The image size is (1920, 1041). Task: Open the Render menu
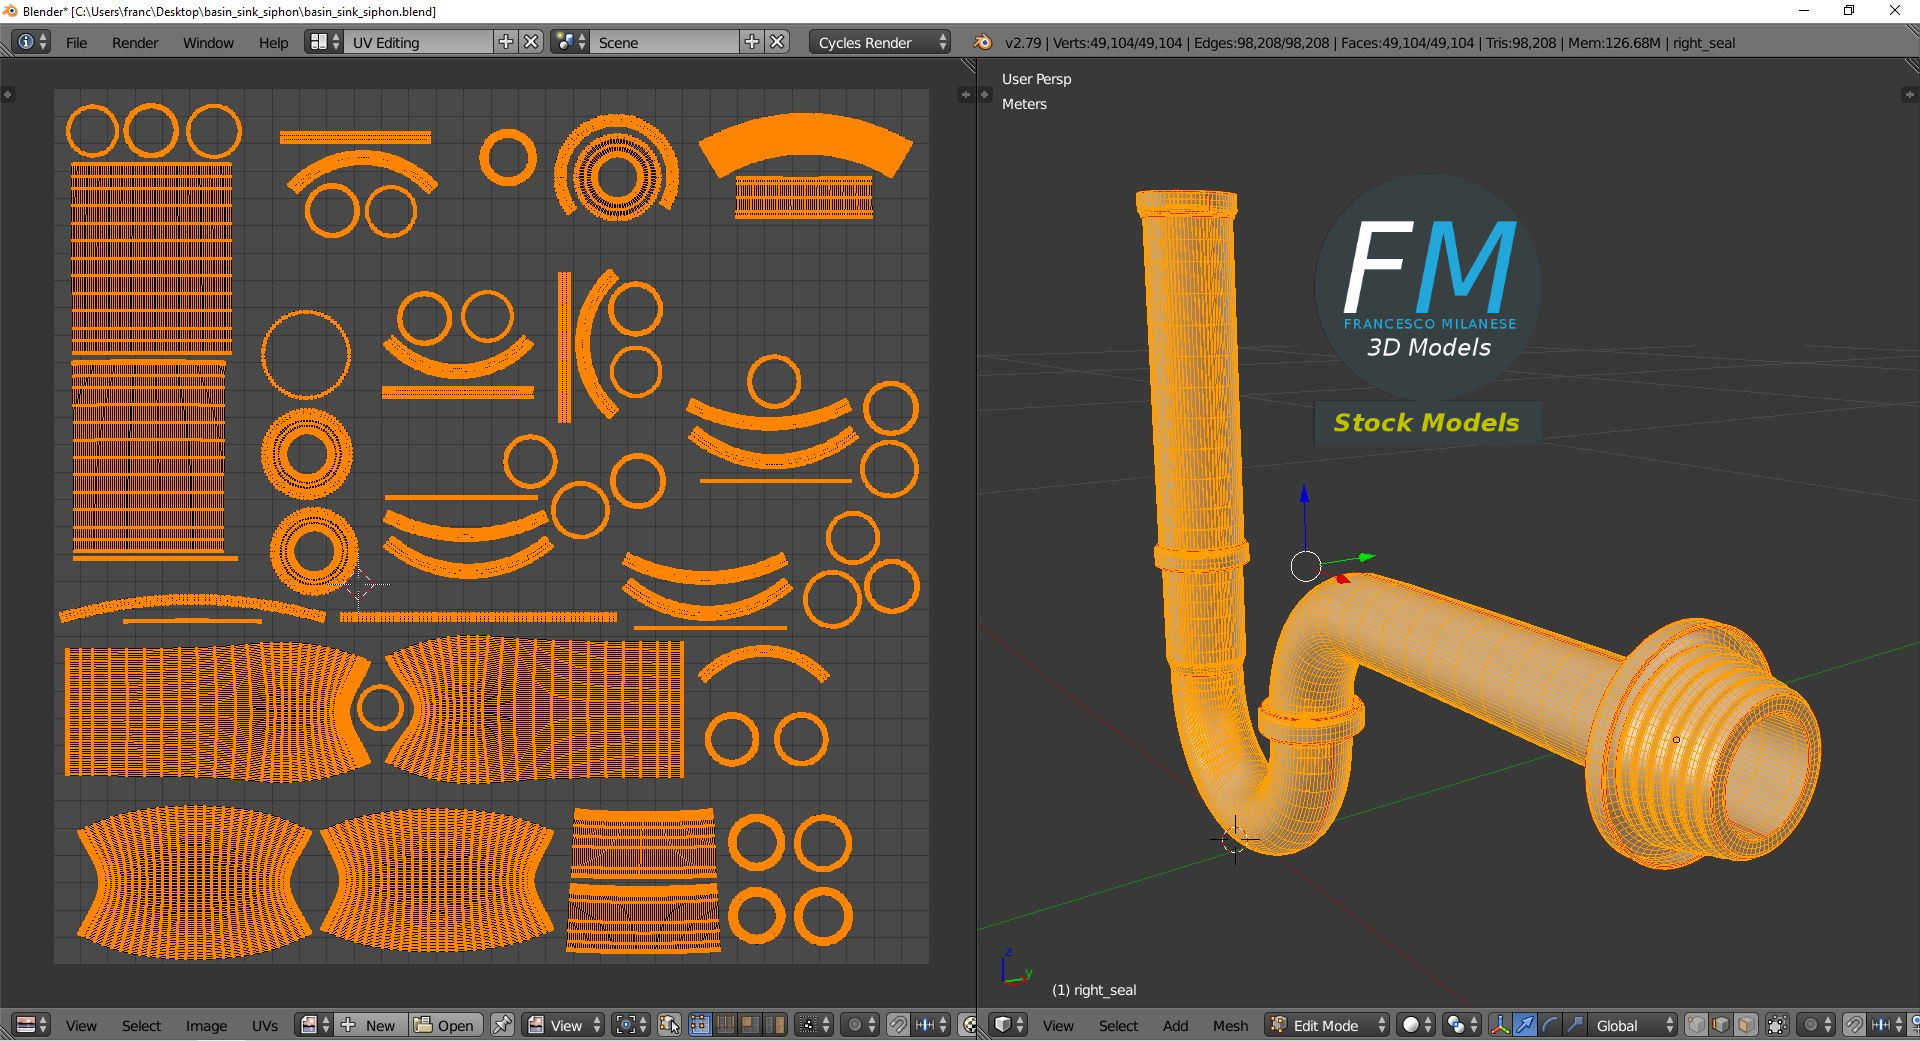coord(135,42)
